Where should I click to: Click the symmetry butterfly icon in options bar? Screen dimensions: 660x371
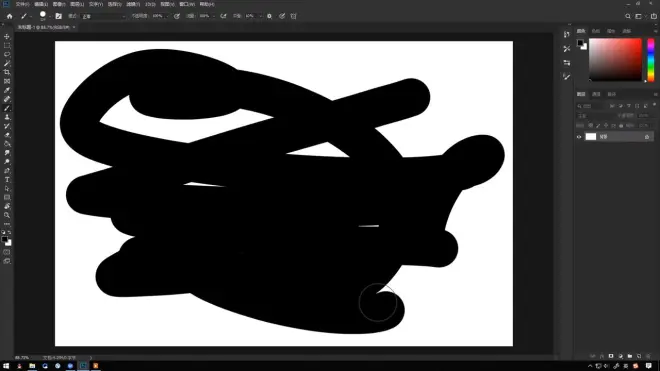point(293,16)
